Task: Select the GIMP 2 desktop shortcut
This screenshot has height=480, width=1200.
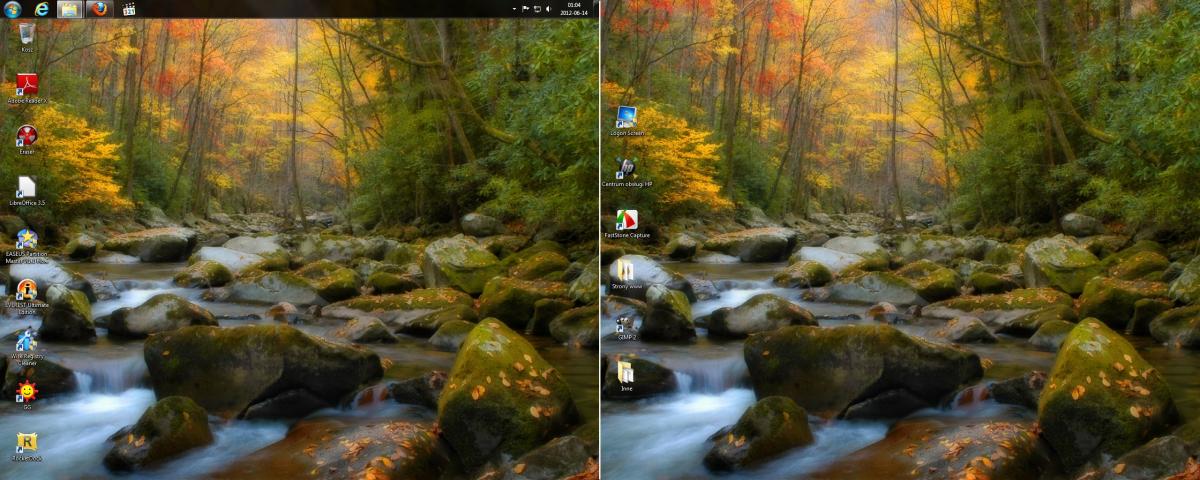Action: tap(627, 326)
